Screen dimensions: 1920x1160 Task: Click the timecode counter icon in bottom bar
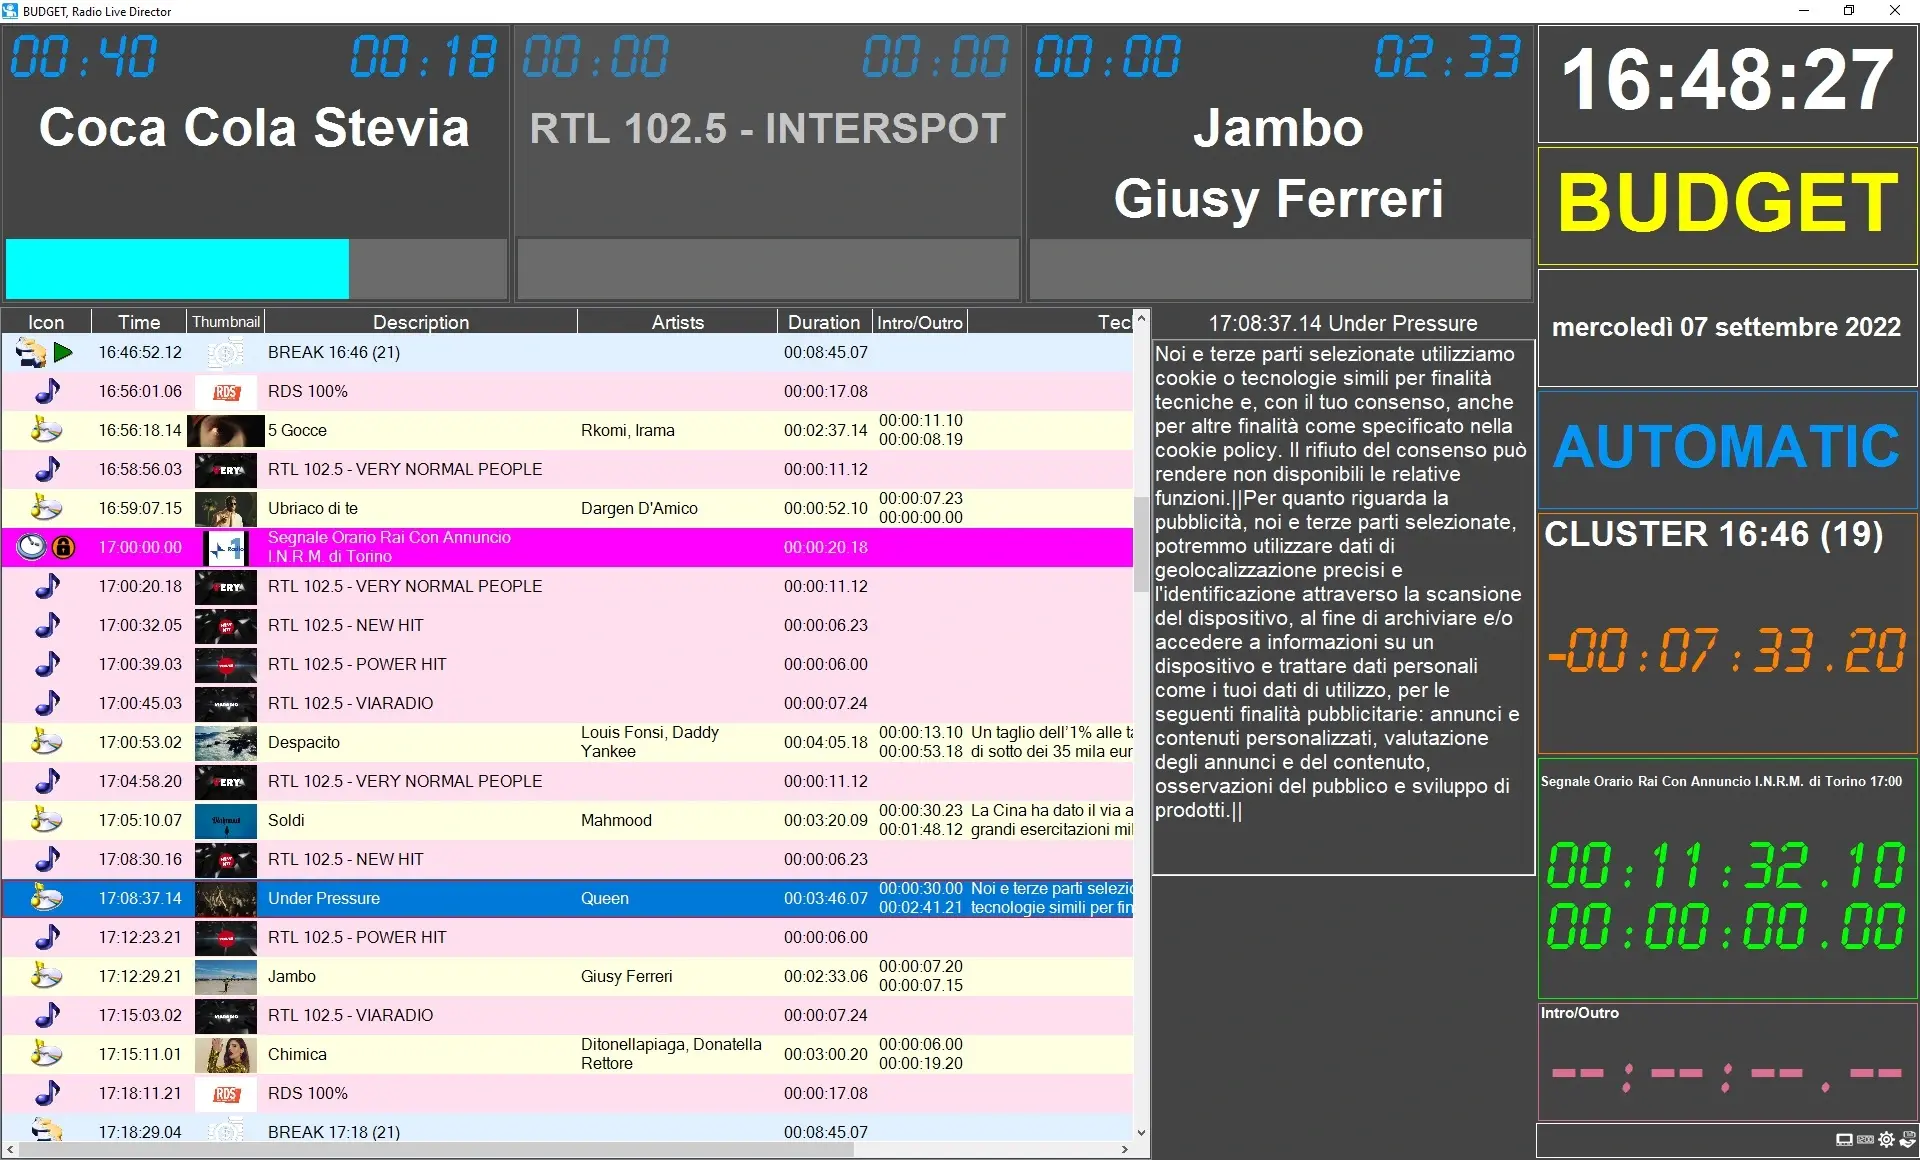(1865, 1140)
